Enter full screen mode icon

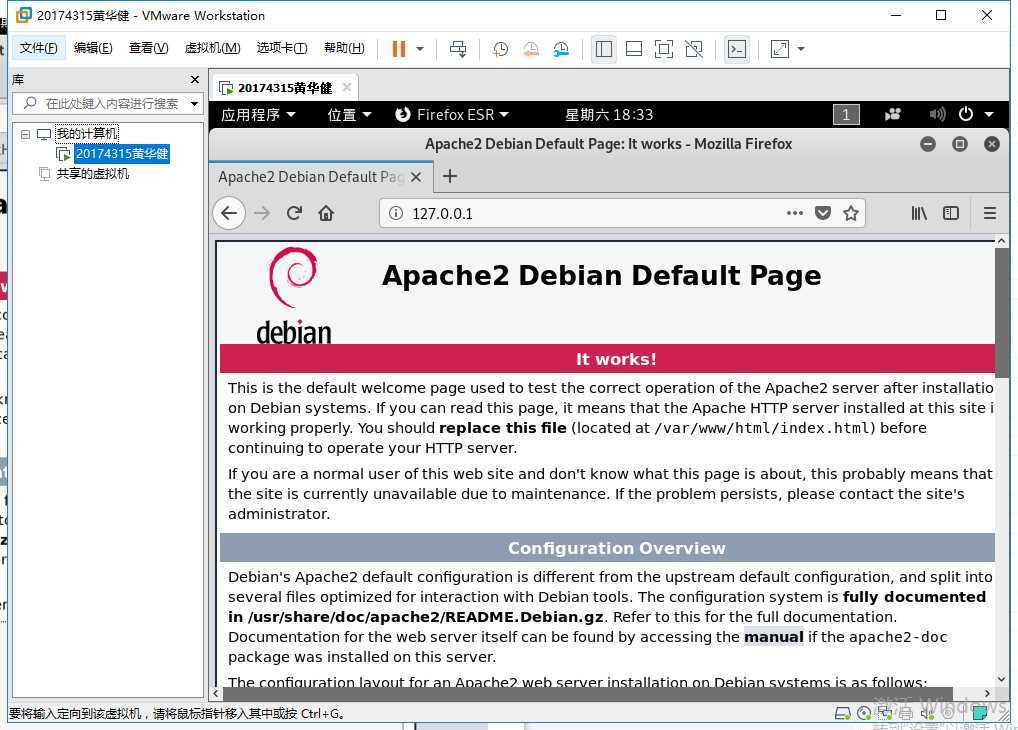664,49
